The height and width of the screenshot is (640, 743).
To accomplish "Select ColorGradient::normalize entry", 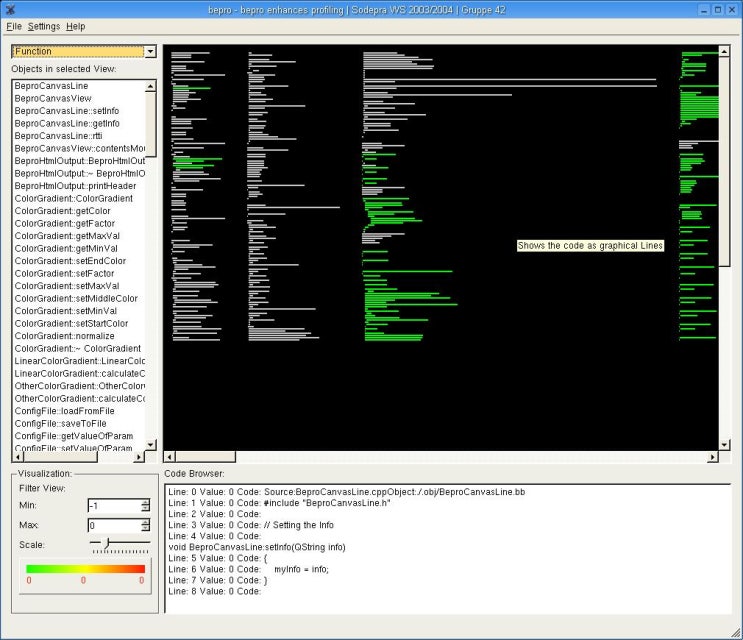I will pyautogui.click(x=64, y=336).
